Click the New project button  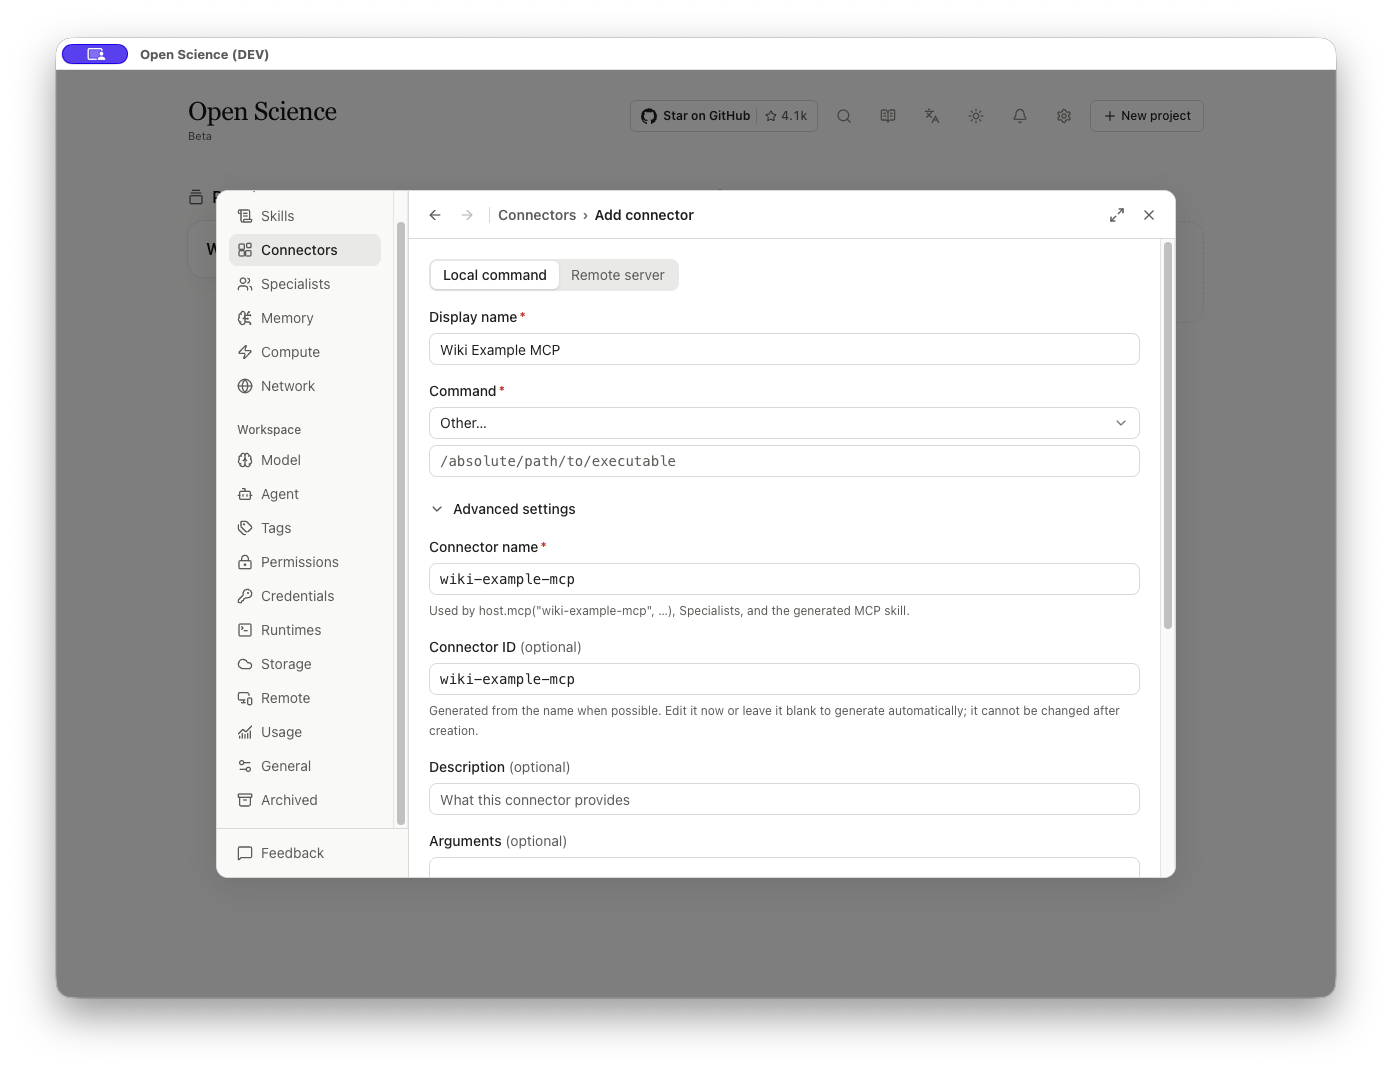click(x=1147, y=116)
